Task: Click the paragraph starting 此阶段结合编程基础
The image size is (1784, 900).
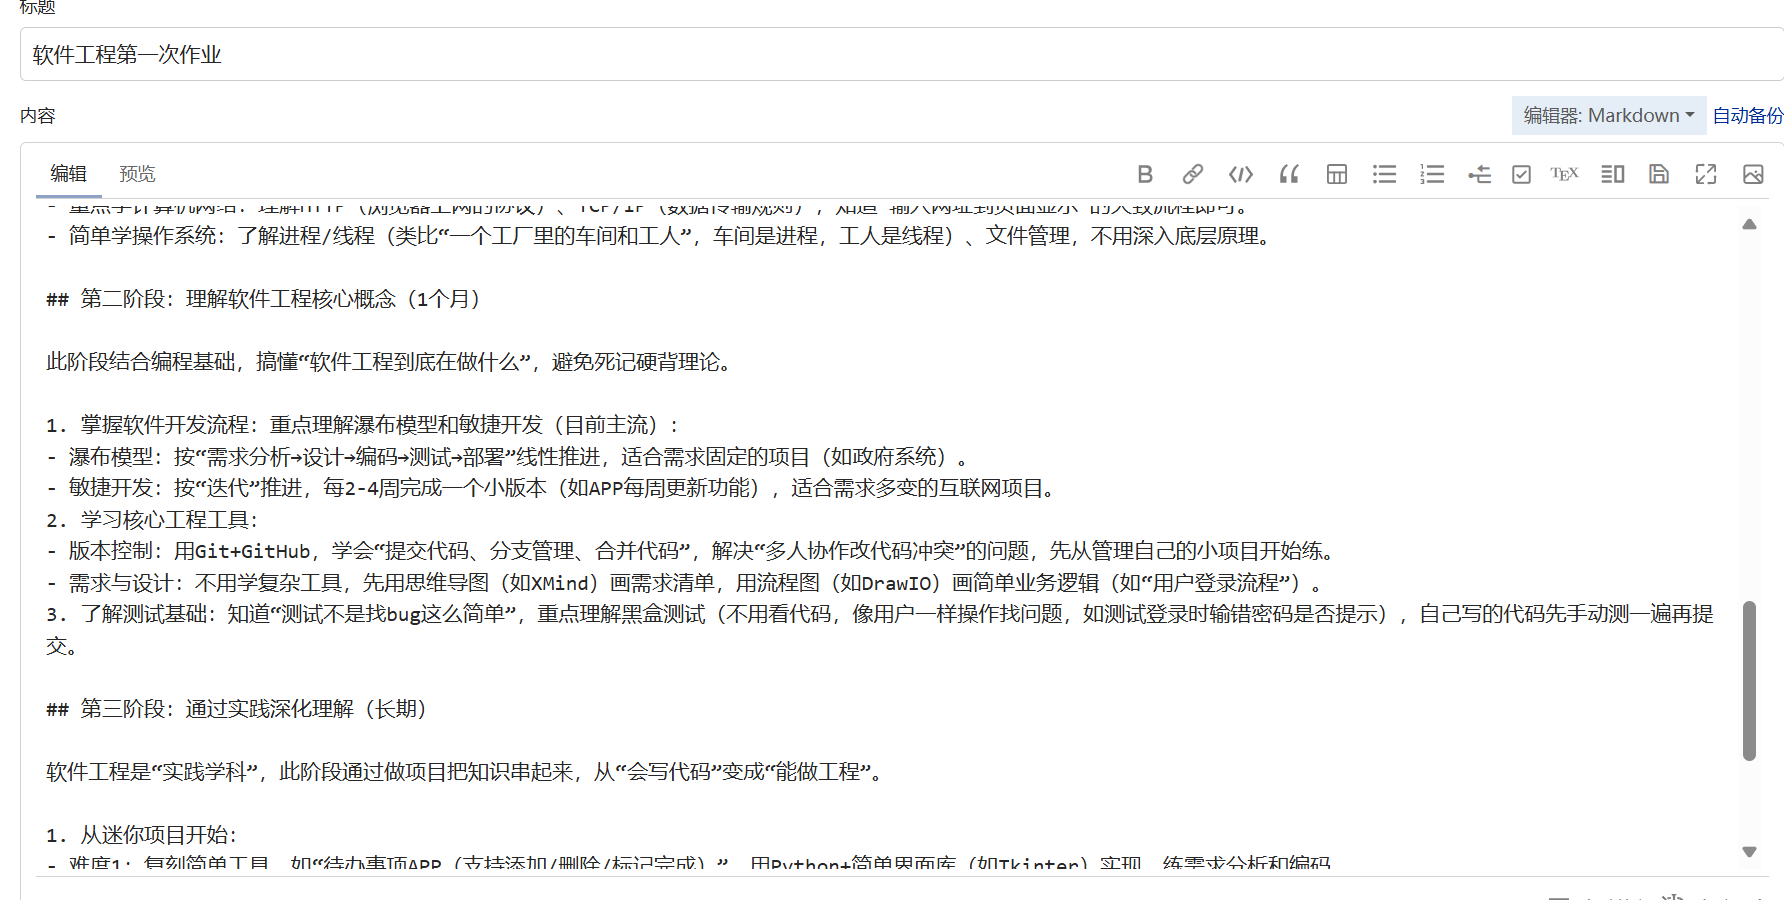Action: point(390,362)
